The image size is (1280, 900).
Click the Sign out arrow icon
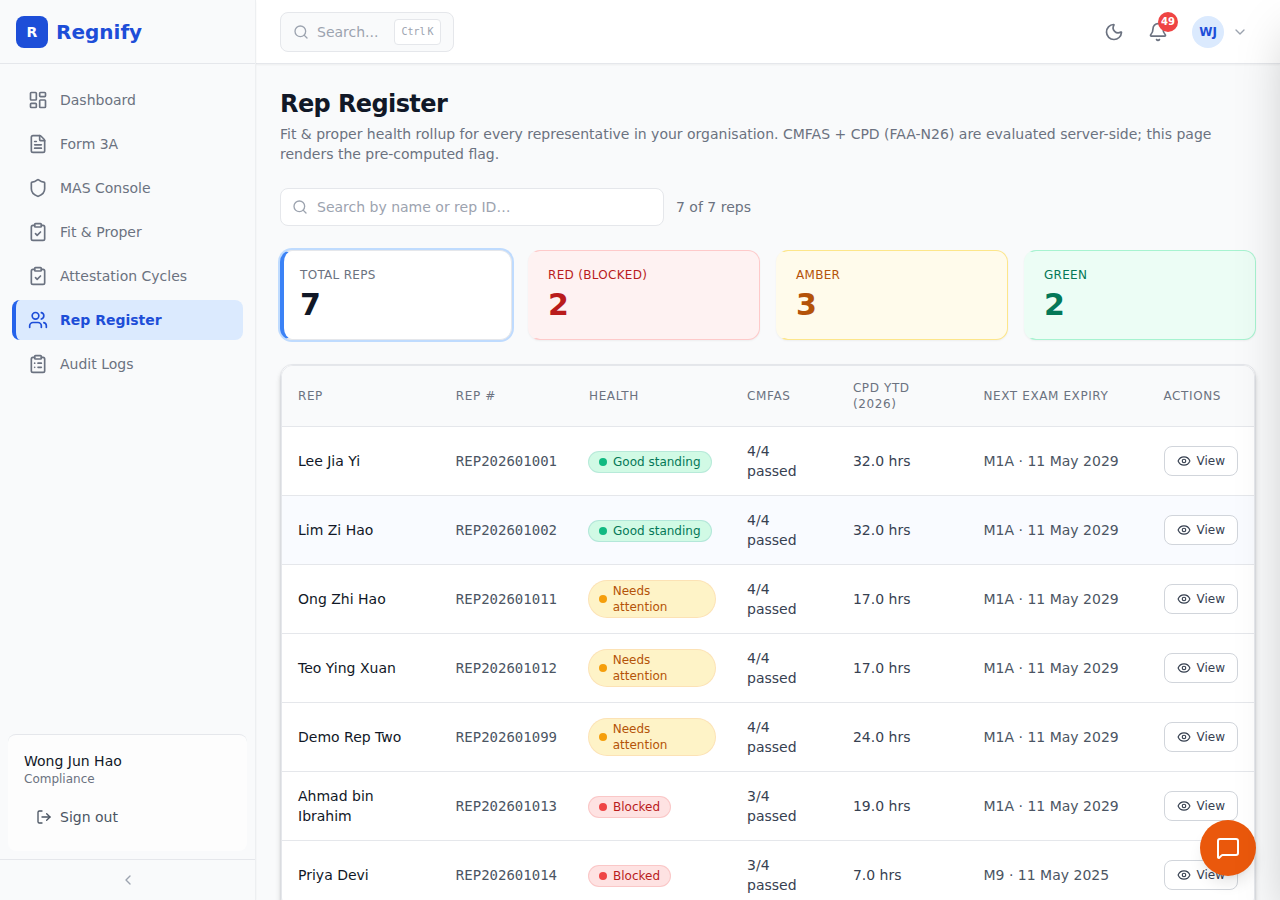(x=44, y=817)
